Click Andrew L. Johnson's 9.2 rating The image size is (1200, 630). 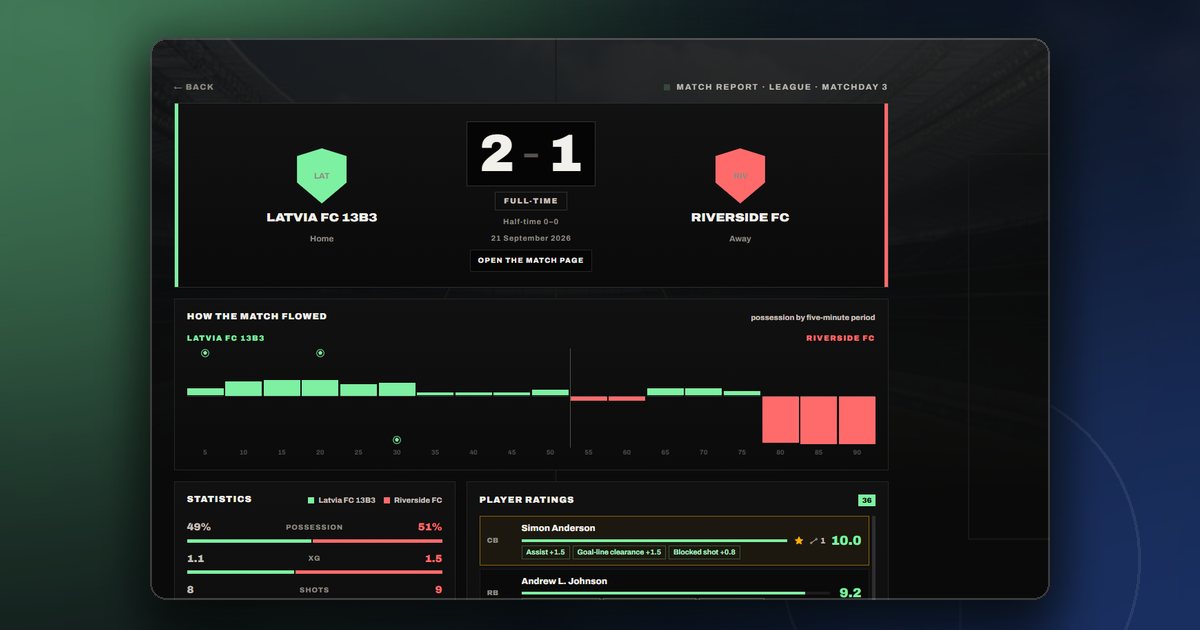point(850,592)
